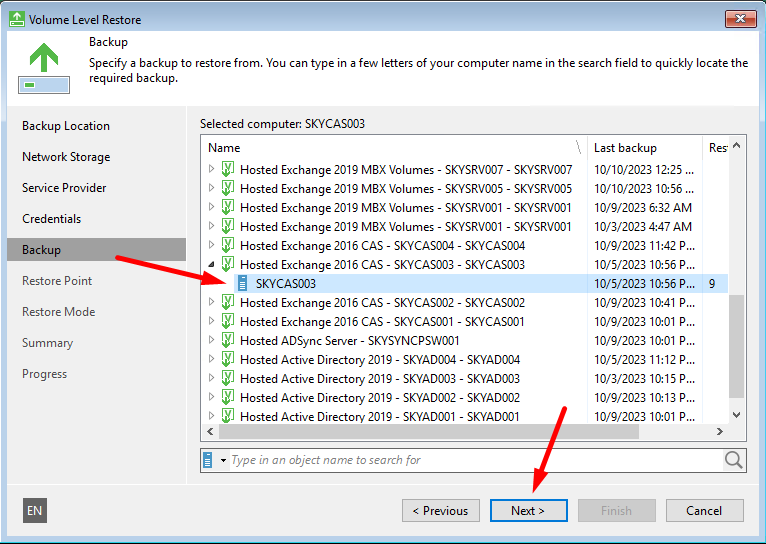Click the SKYCAS003 server icon in child row
This screenshot has width=766, height=544.
pyautogui.click(x=243, y=284)
